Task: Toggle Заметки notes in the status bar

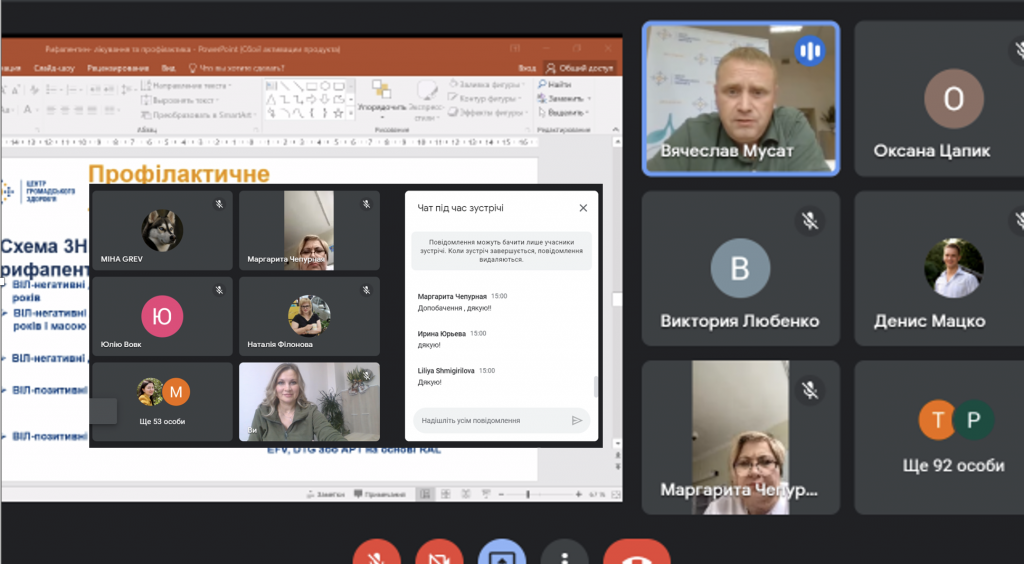Action: click(326, 495)
